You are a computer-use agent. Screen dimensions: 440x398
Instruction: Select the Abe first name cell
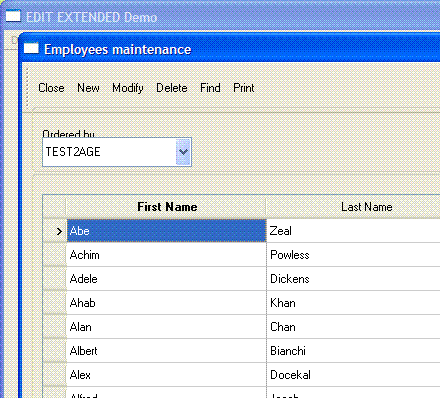[167, 231]
